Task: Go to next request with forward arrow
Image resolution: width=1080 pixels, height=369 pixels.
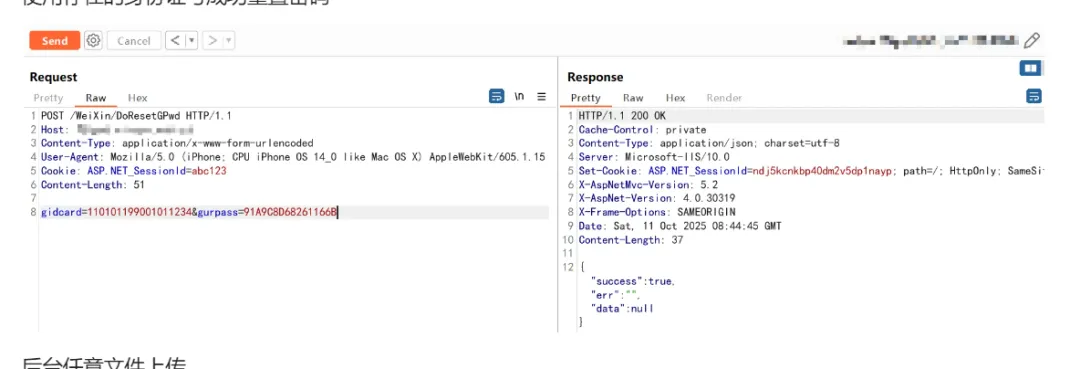Action: click(x=212, y=41)
